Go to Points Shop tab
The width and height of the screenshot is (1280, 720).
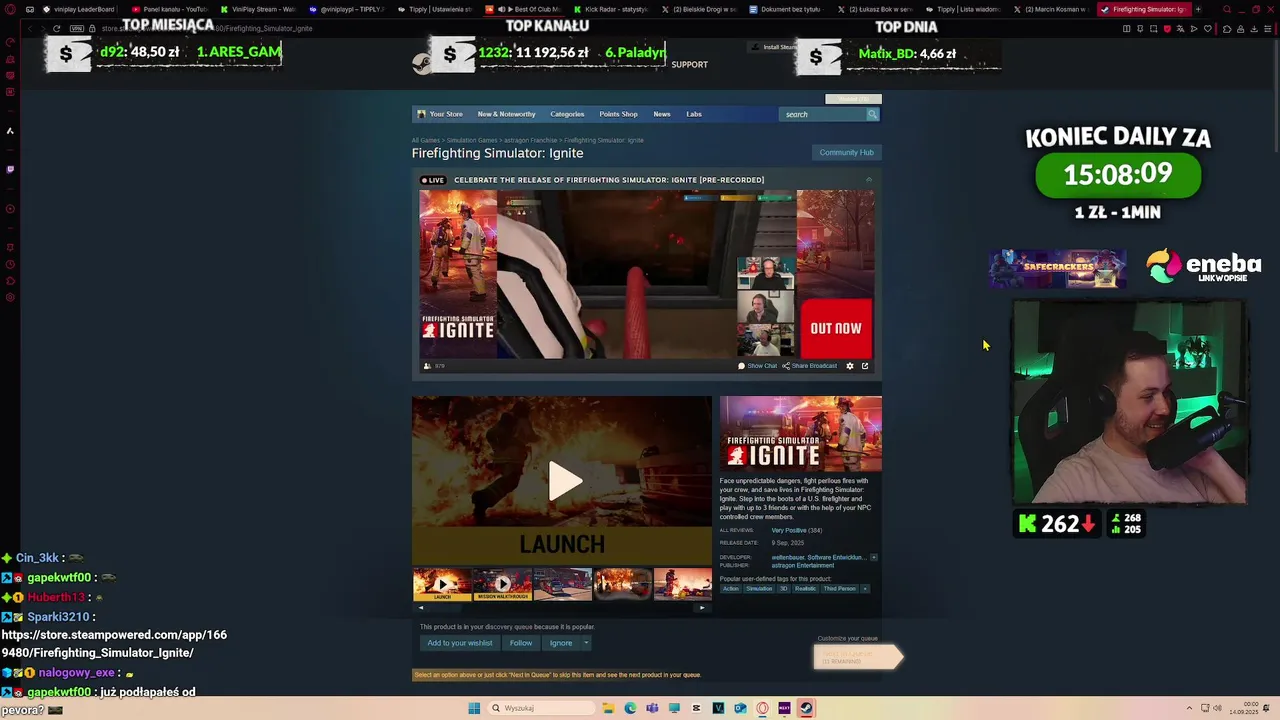click(x=618, y=114)
